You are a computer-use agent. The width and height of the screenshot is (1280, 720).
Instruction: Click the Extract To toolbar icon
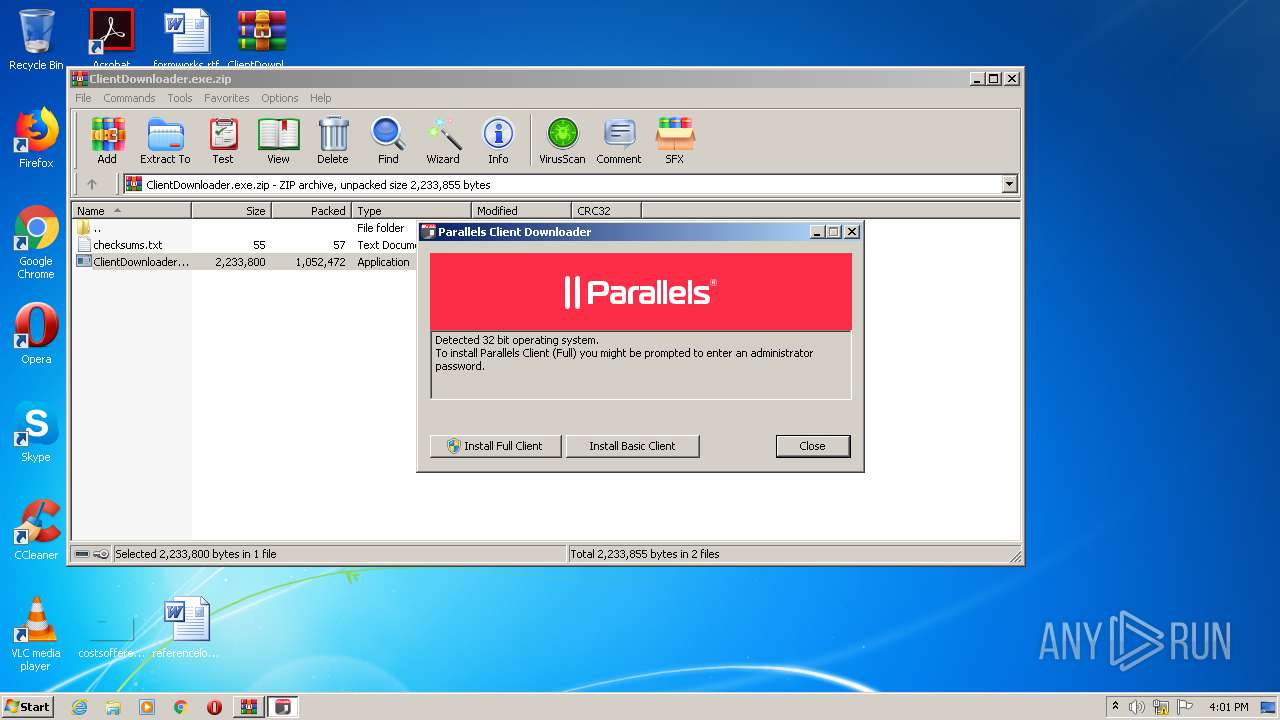(x=165, y=141)
